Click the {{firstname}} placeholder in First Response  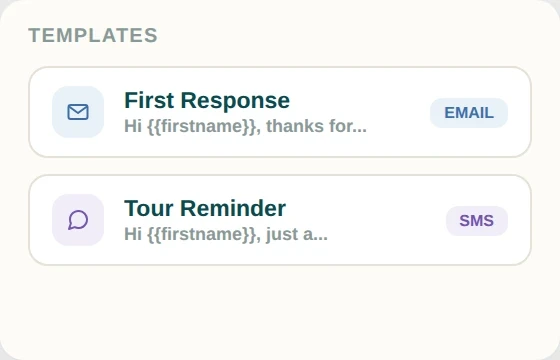click(x=201, y=126)
